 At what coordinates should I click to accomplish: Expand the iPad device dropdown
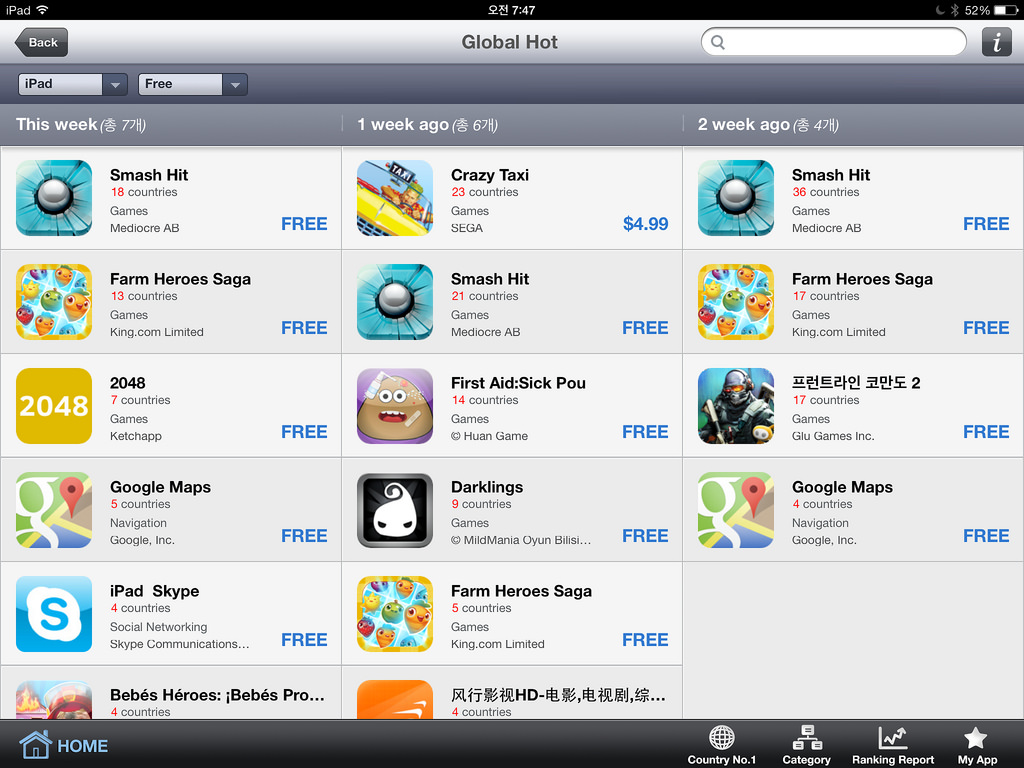coord(72,84)
